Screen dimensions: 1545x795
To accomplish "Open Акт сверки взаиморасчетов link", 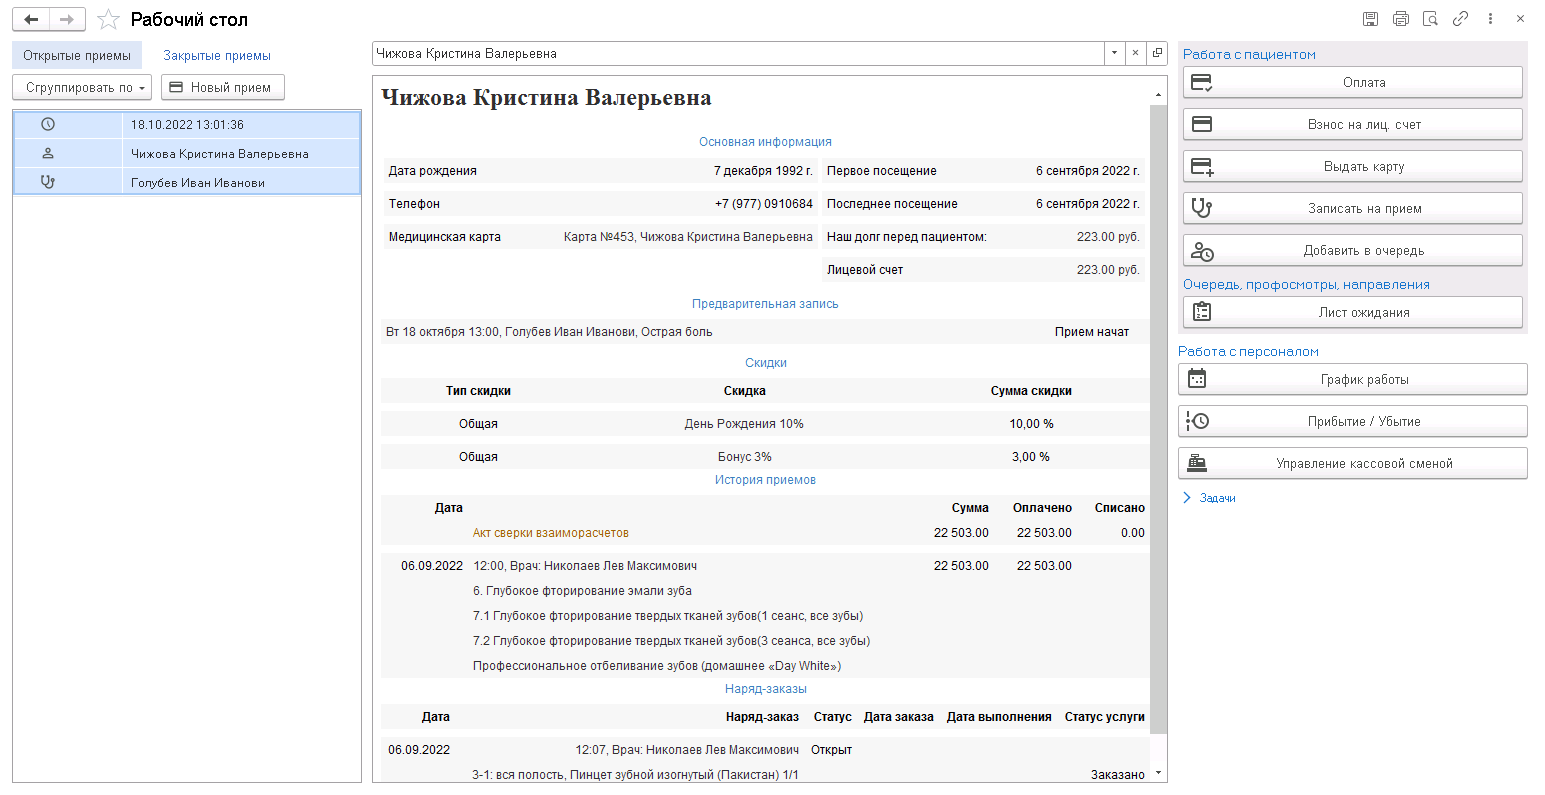I will [x=551, y=533].
